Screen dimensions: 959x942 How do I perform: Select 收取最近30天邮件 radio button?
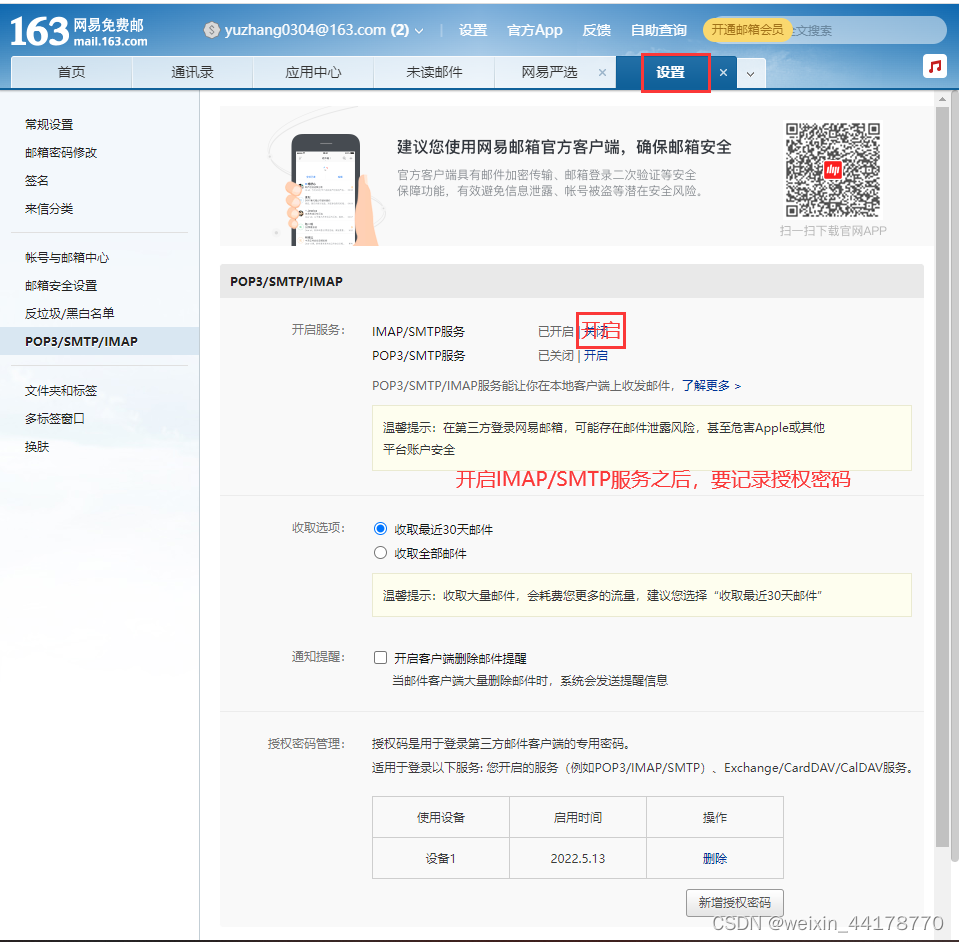380,528
